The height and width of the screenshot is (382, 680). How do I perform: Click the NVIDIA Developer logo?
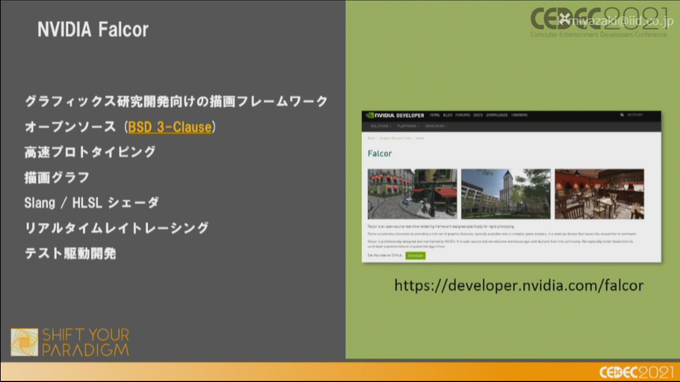click(395, 115)
